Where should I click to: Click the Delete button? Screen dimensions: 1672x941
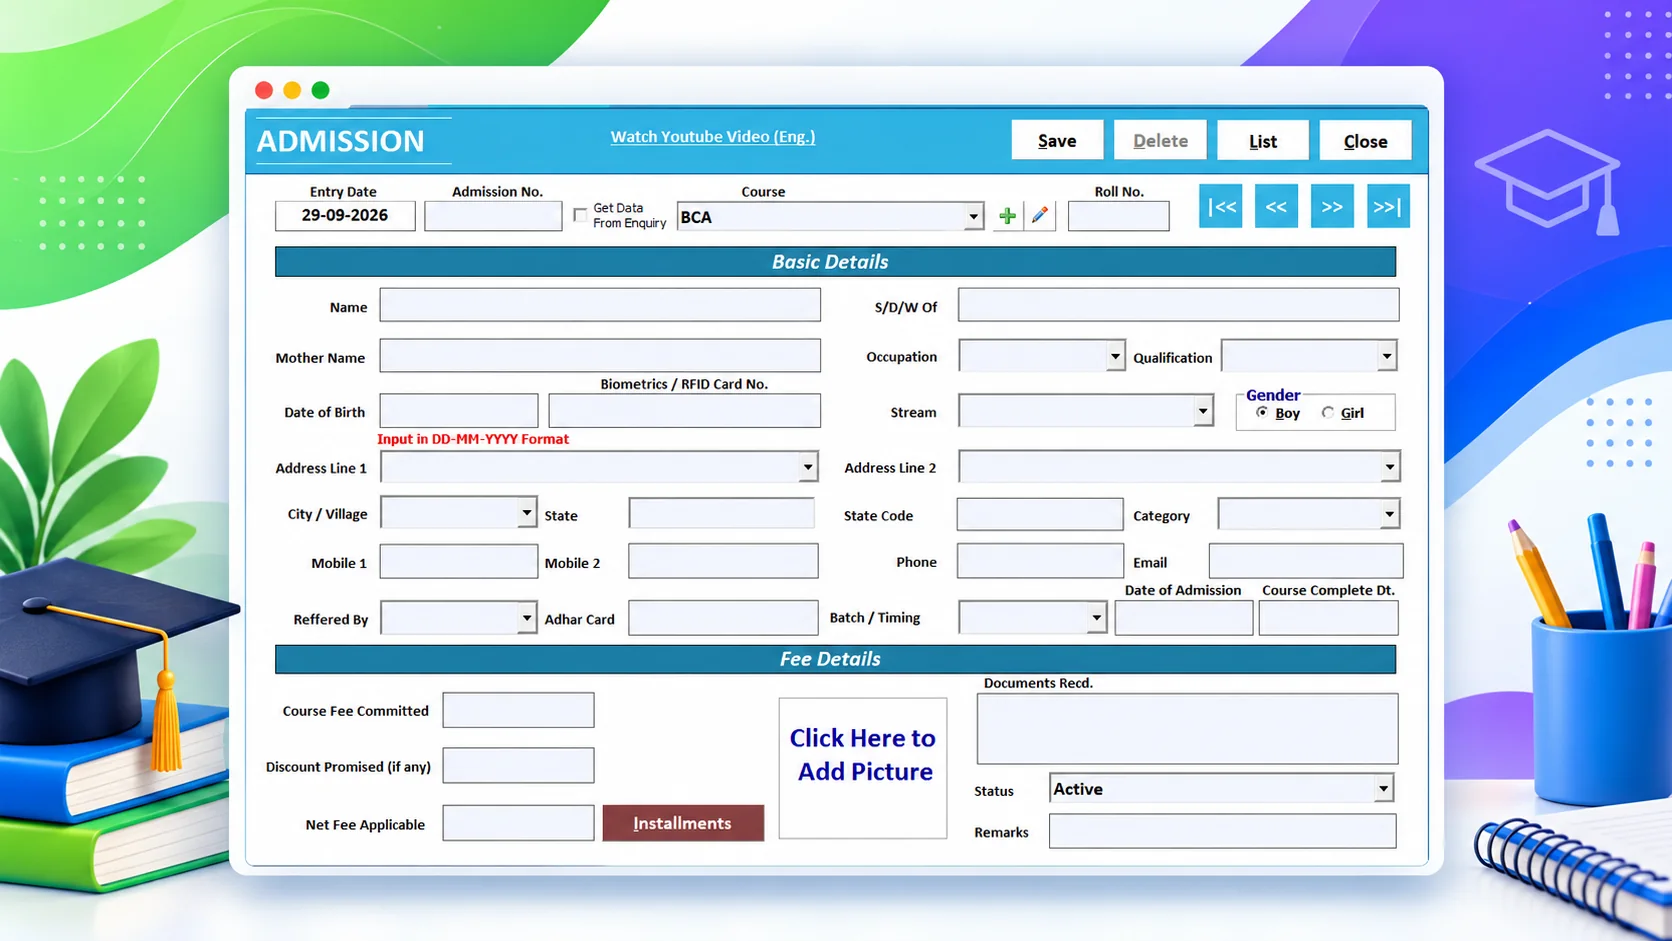coord(1160,140)
